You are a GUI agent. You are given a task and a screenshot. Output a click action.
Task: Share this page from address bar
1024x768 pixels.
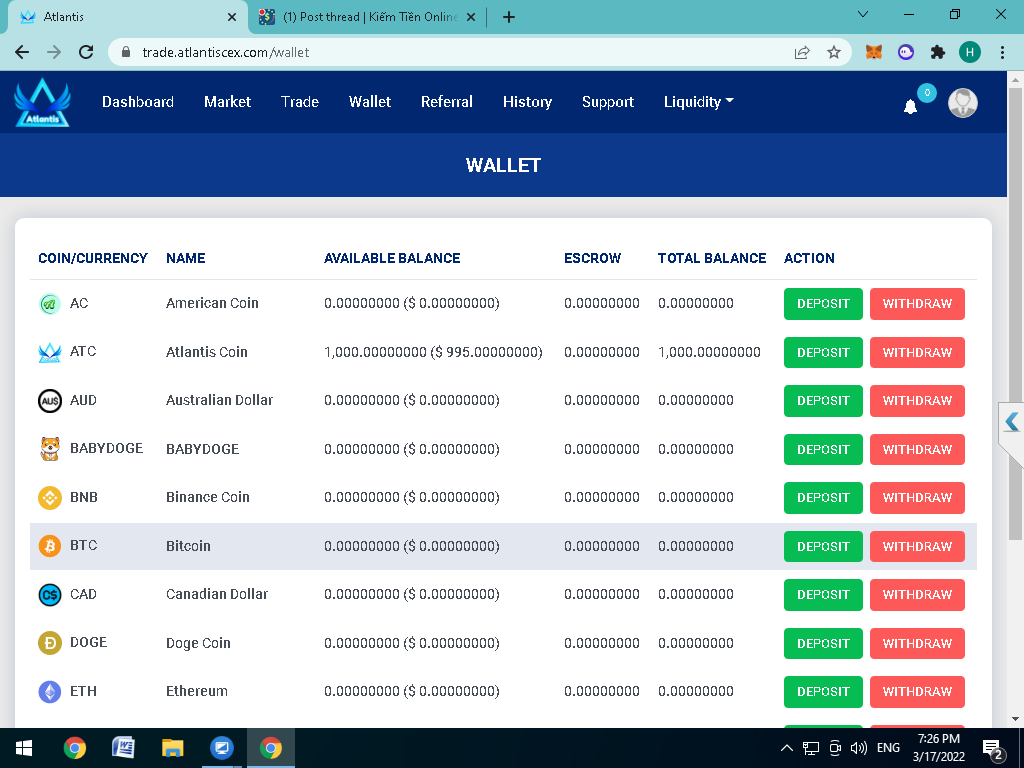pos(802,52)
